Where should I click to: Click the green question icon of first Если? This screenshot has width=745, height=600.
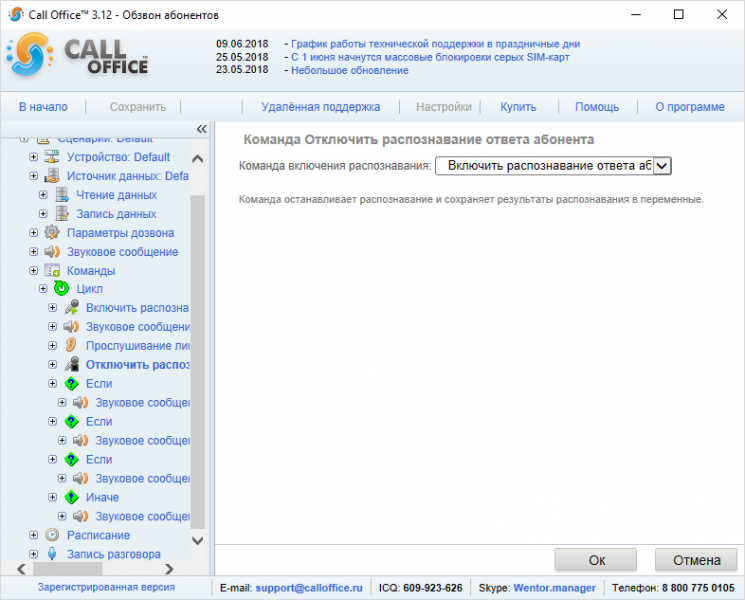[71, 383]
